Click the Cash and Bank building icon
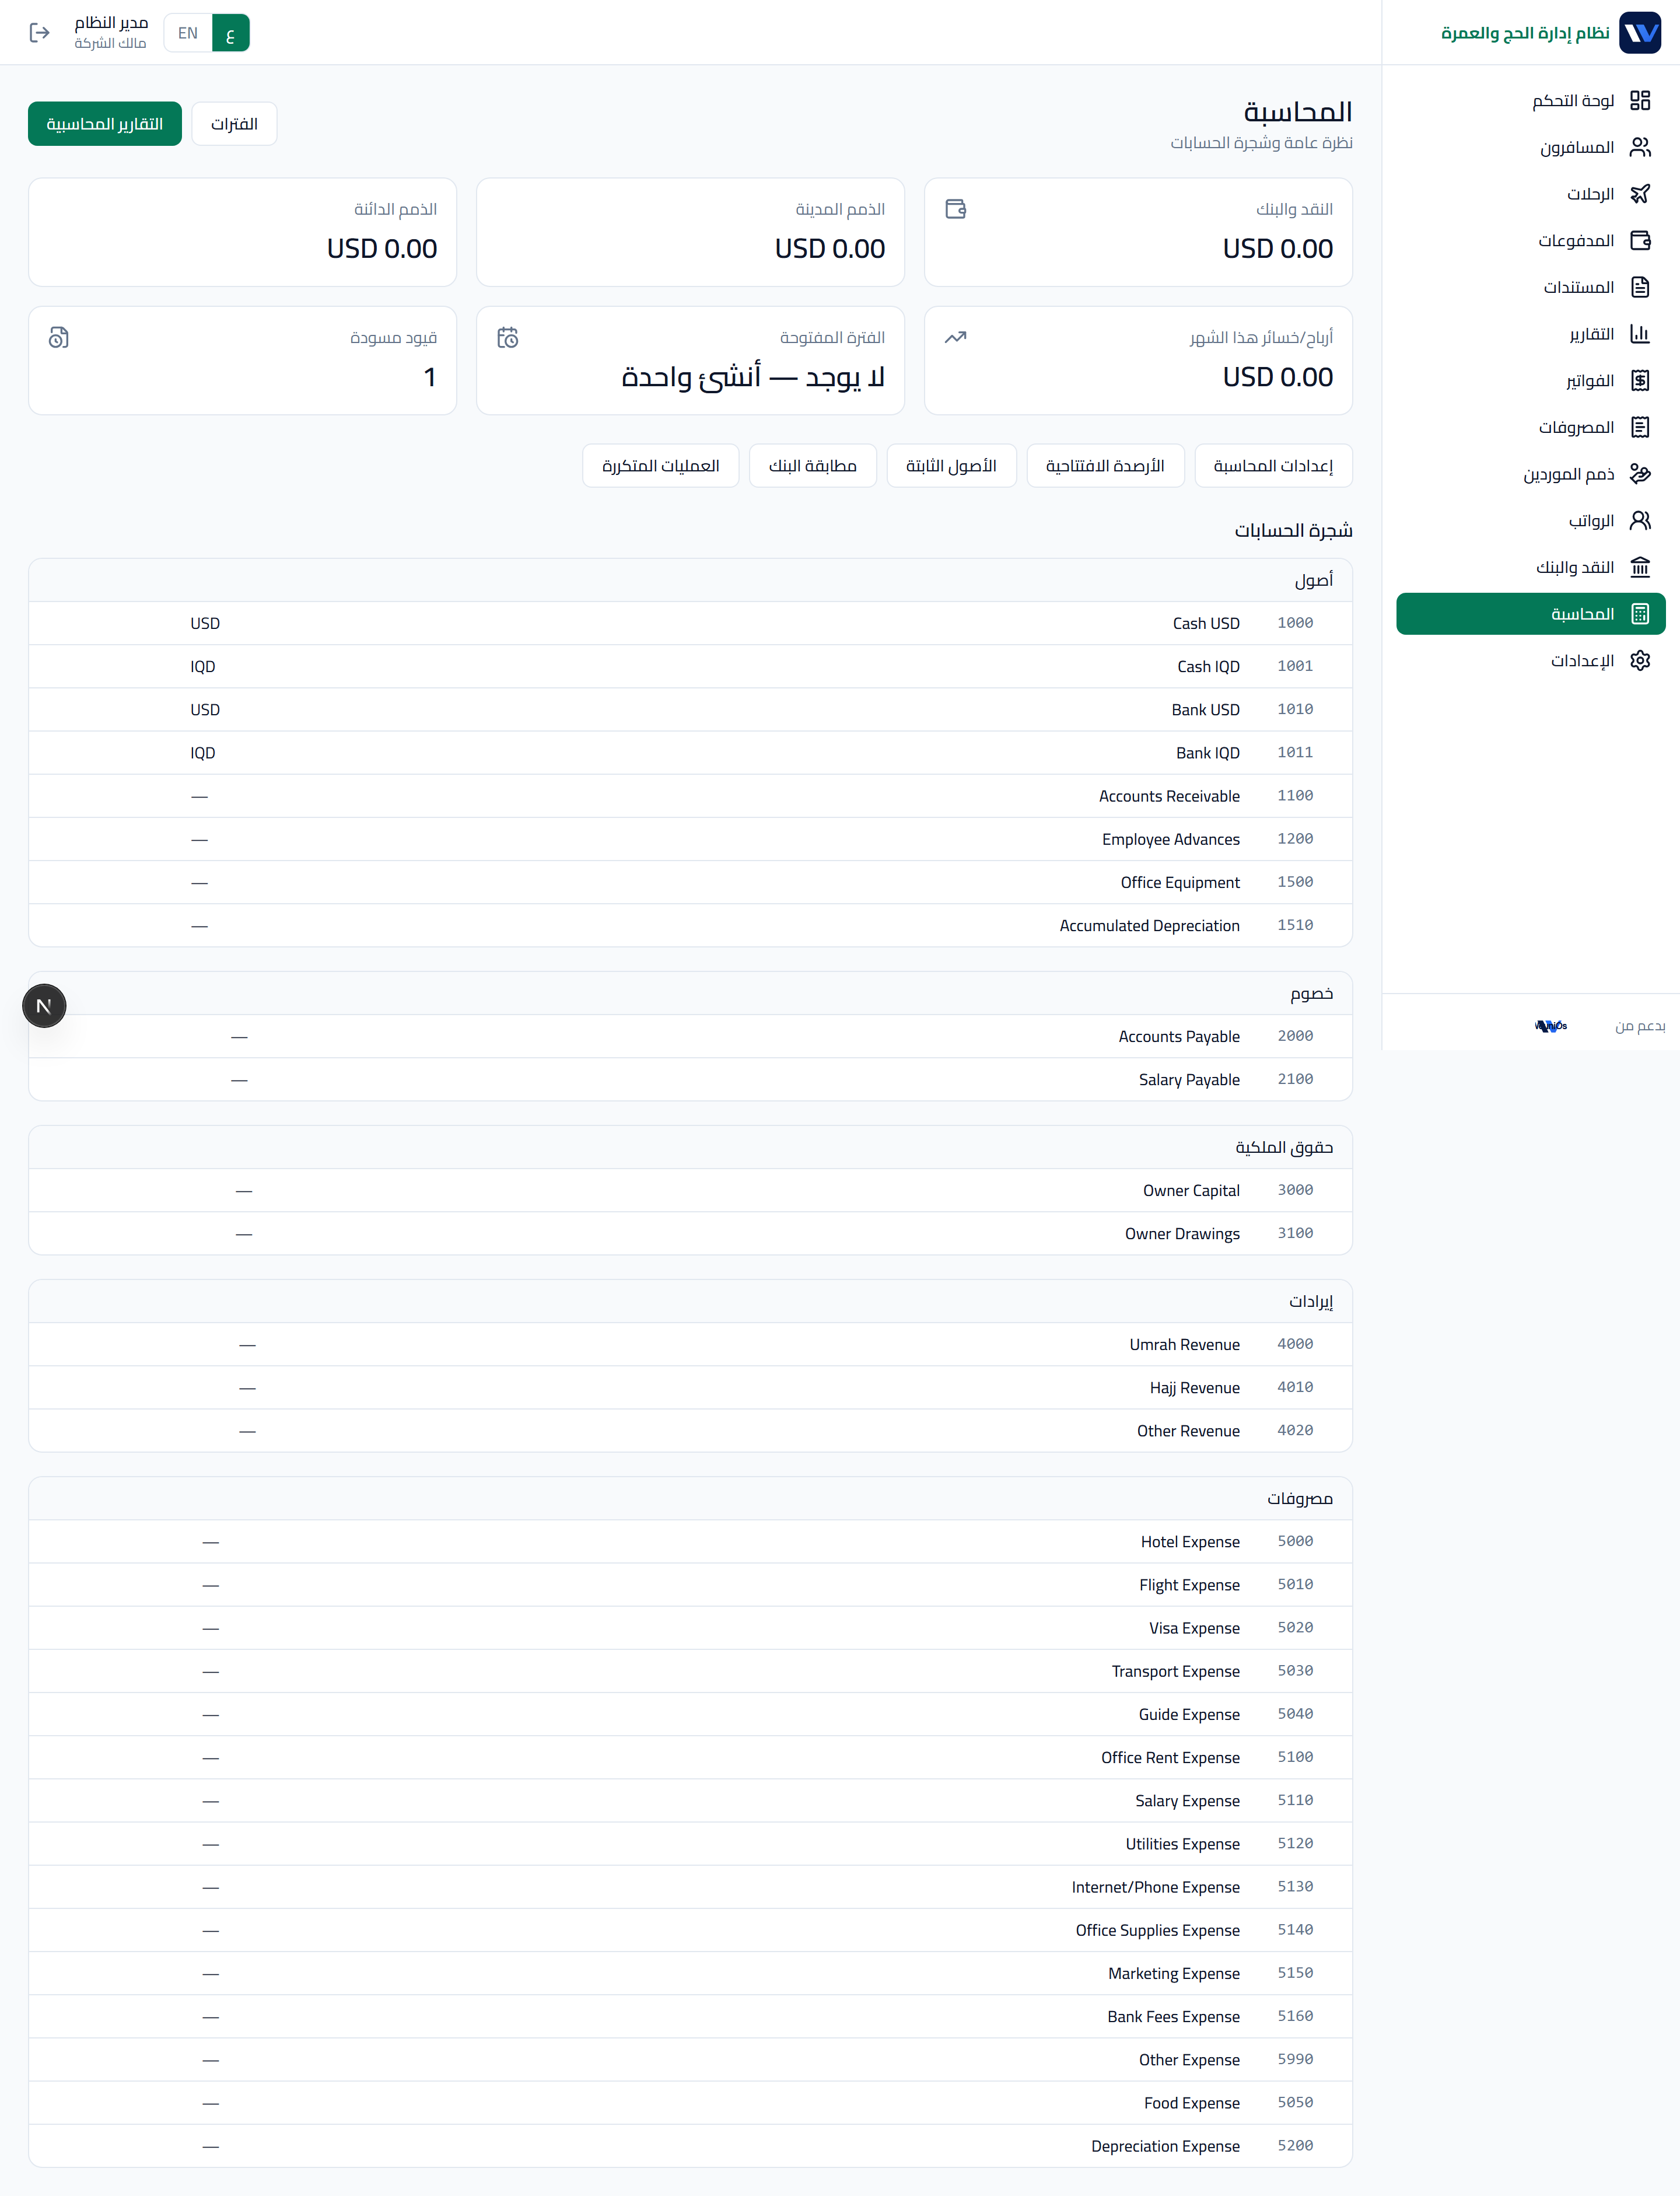This screenshot has width=1680, height=2196. (1639, 567)
